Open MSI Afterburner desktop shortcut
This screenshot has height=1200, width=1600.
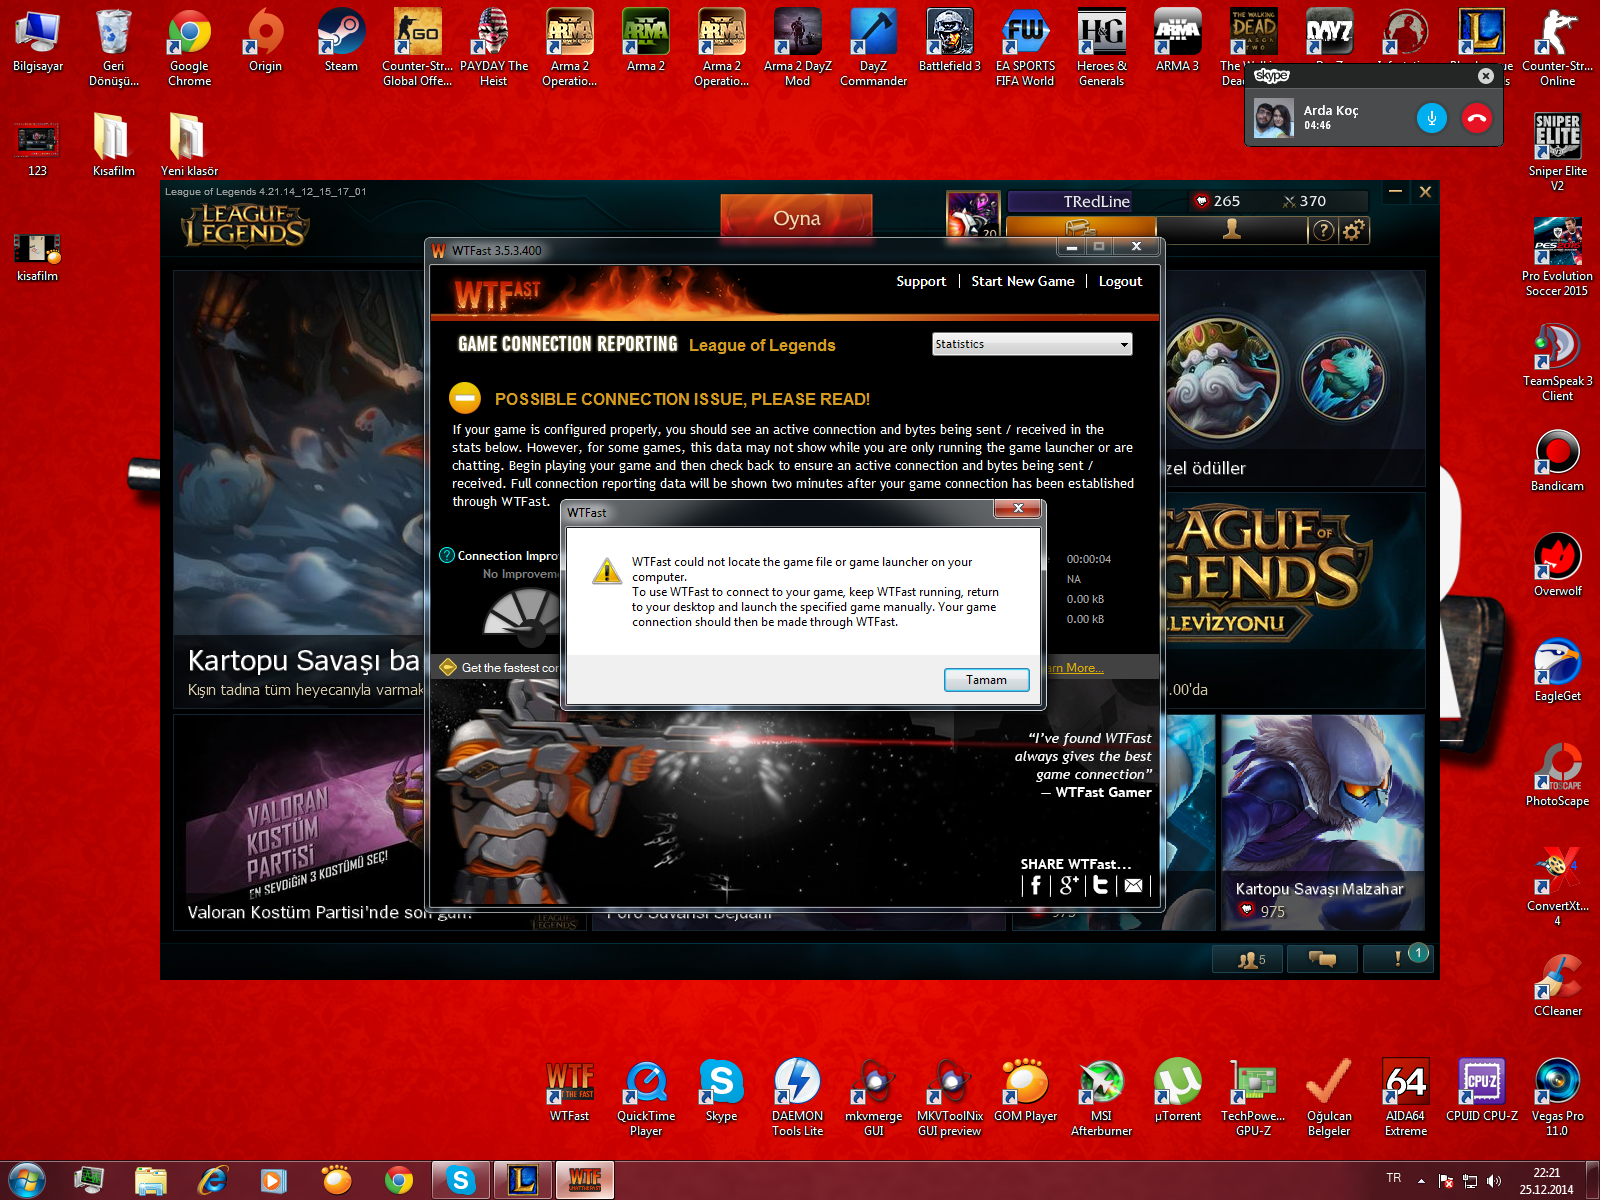(1101, 1098)
